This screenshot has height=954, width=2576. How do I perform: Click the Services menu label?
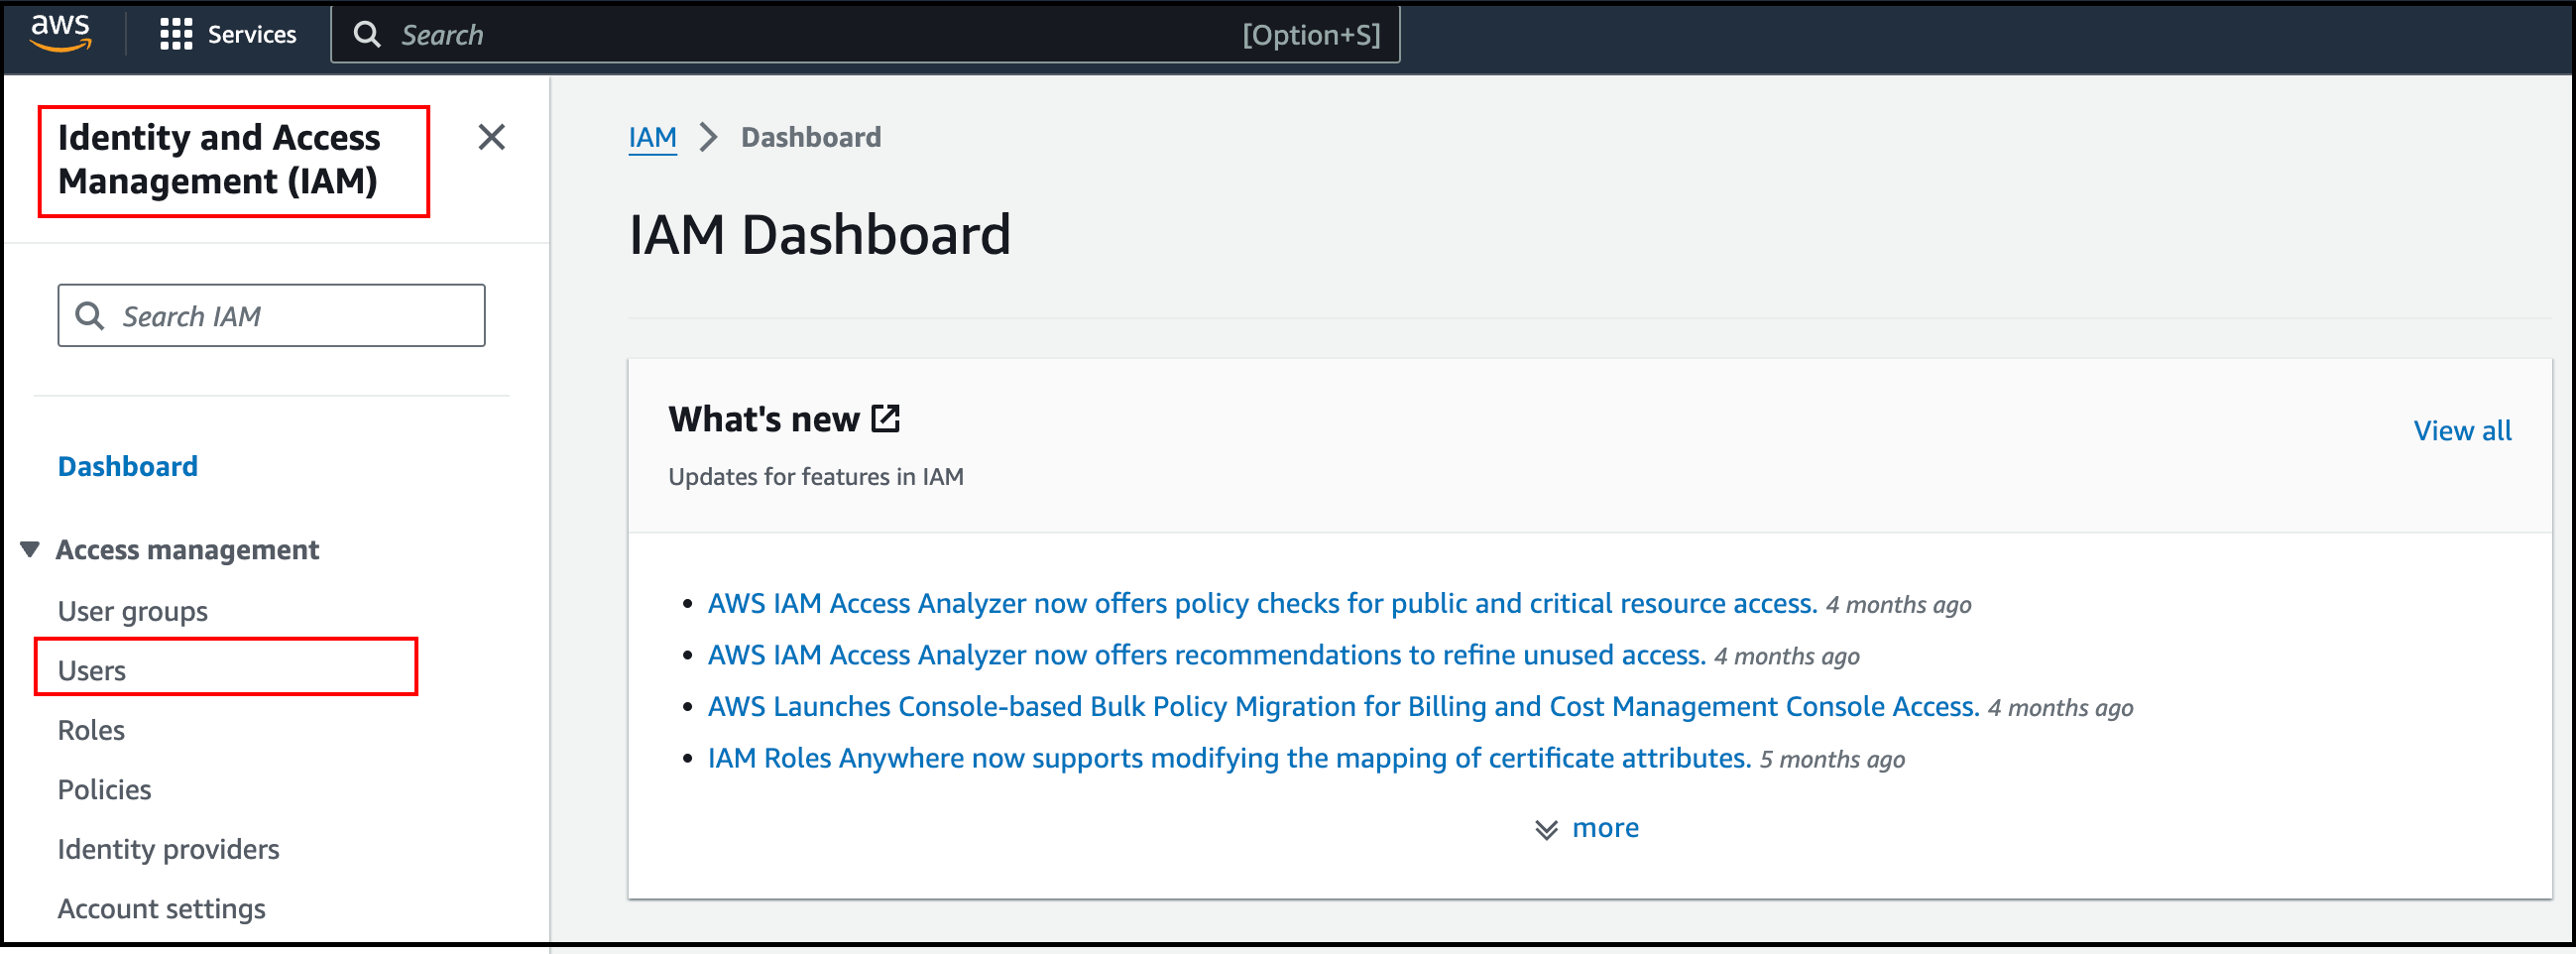[x=252, y=35]
